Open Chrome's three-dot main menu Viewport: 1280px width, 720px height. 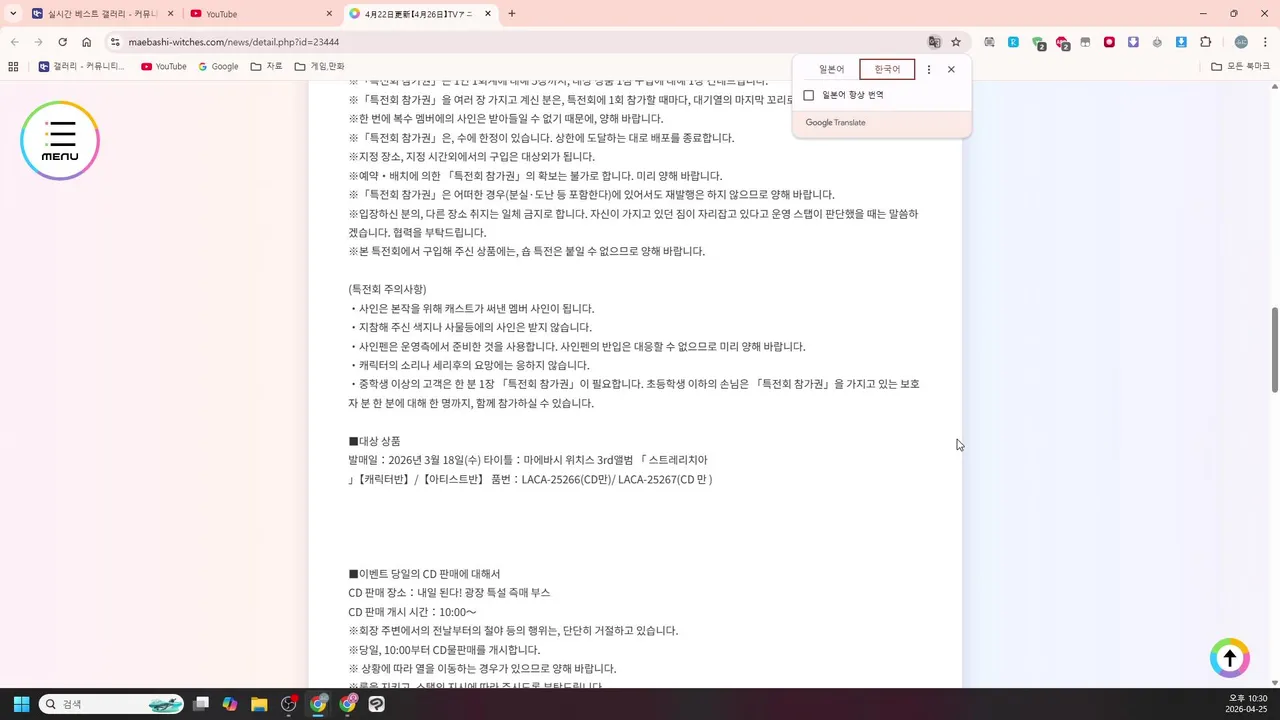pos(1265,42)
